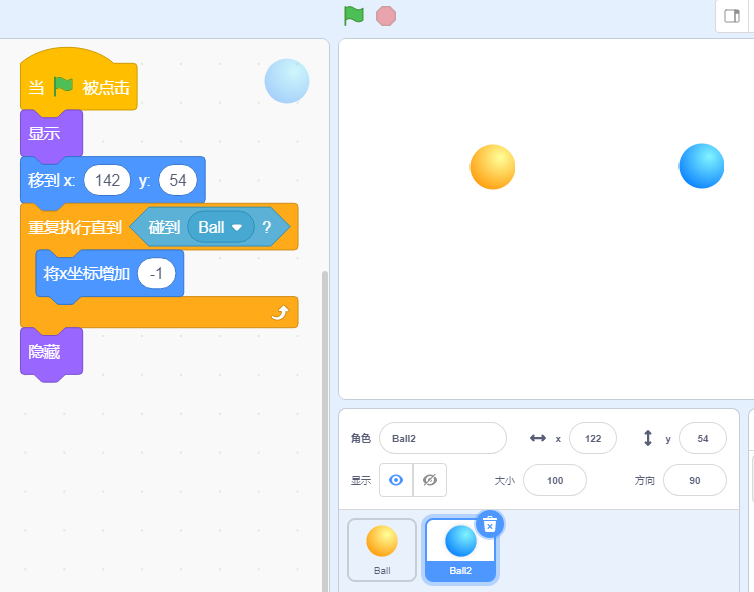This screenshot has width=754, height=592.
Task: Edit sprite size field 100
Action: 555,480
